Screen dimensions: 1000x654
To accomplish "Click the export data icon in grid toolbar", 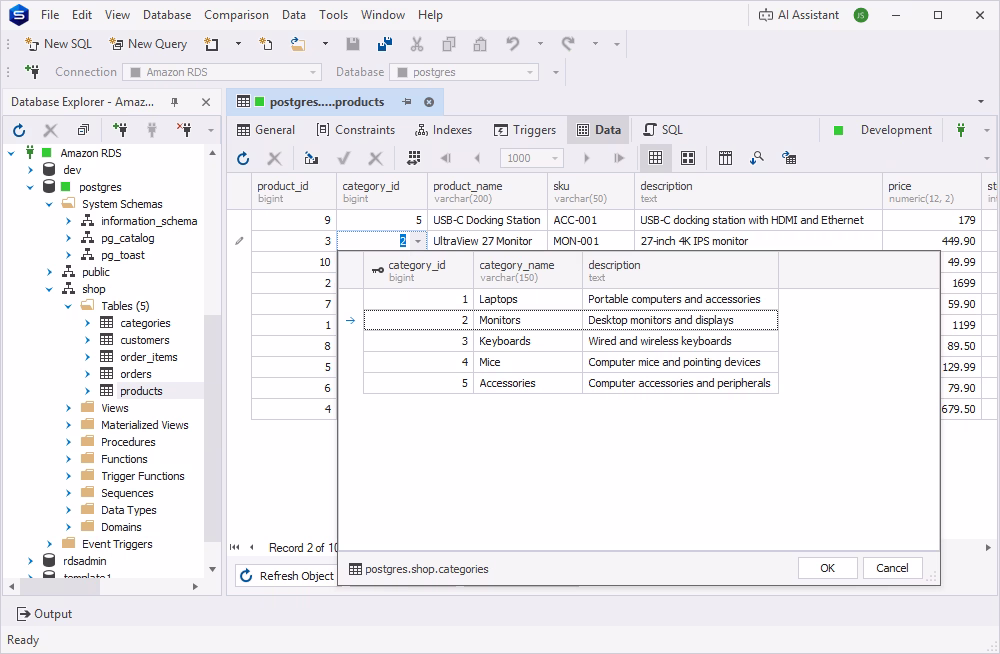I will pyautogui.click(x=311, y=158).
